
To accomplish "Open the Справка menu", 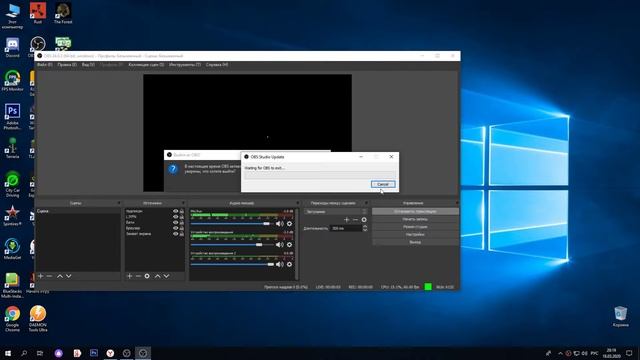I will pyautogui.click(x=217, y=64).
